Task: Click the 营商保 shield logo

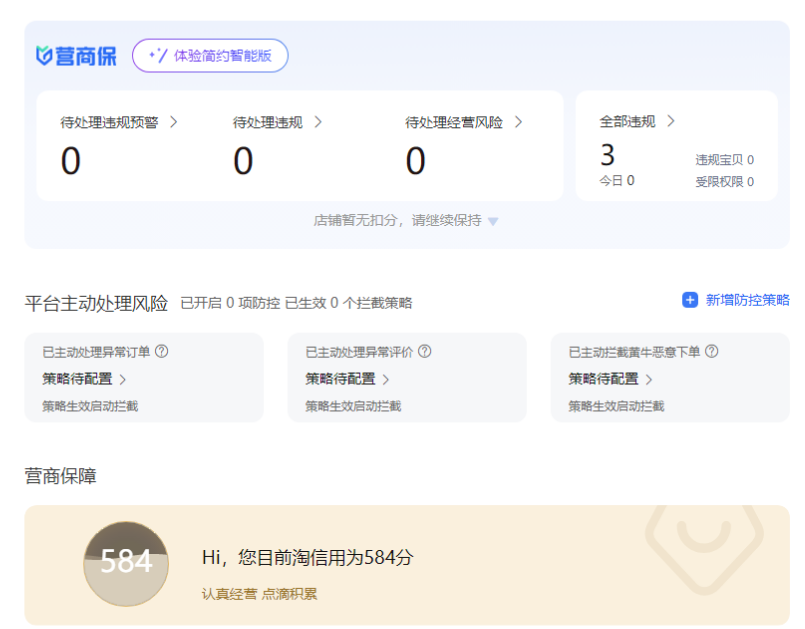Action: point(45,56)
